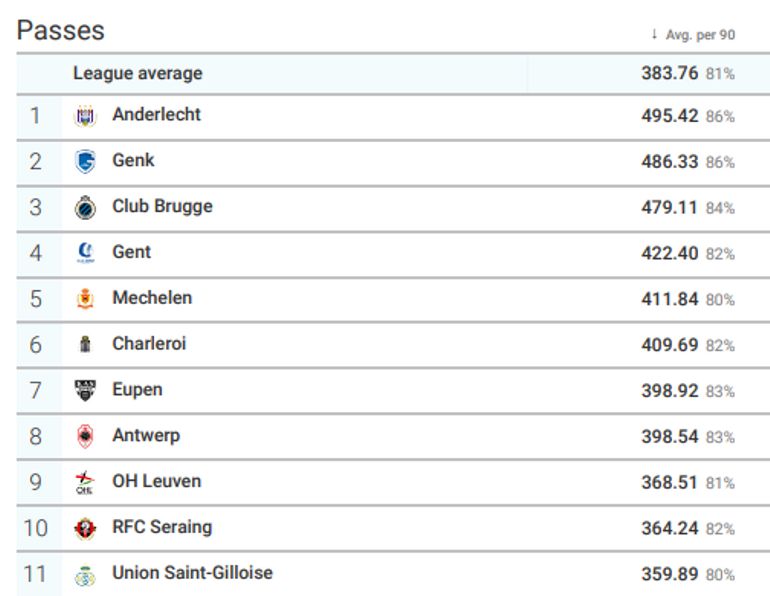
Task: Open the OH Leuven team link
Action: click(156, 481)
